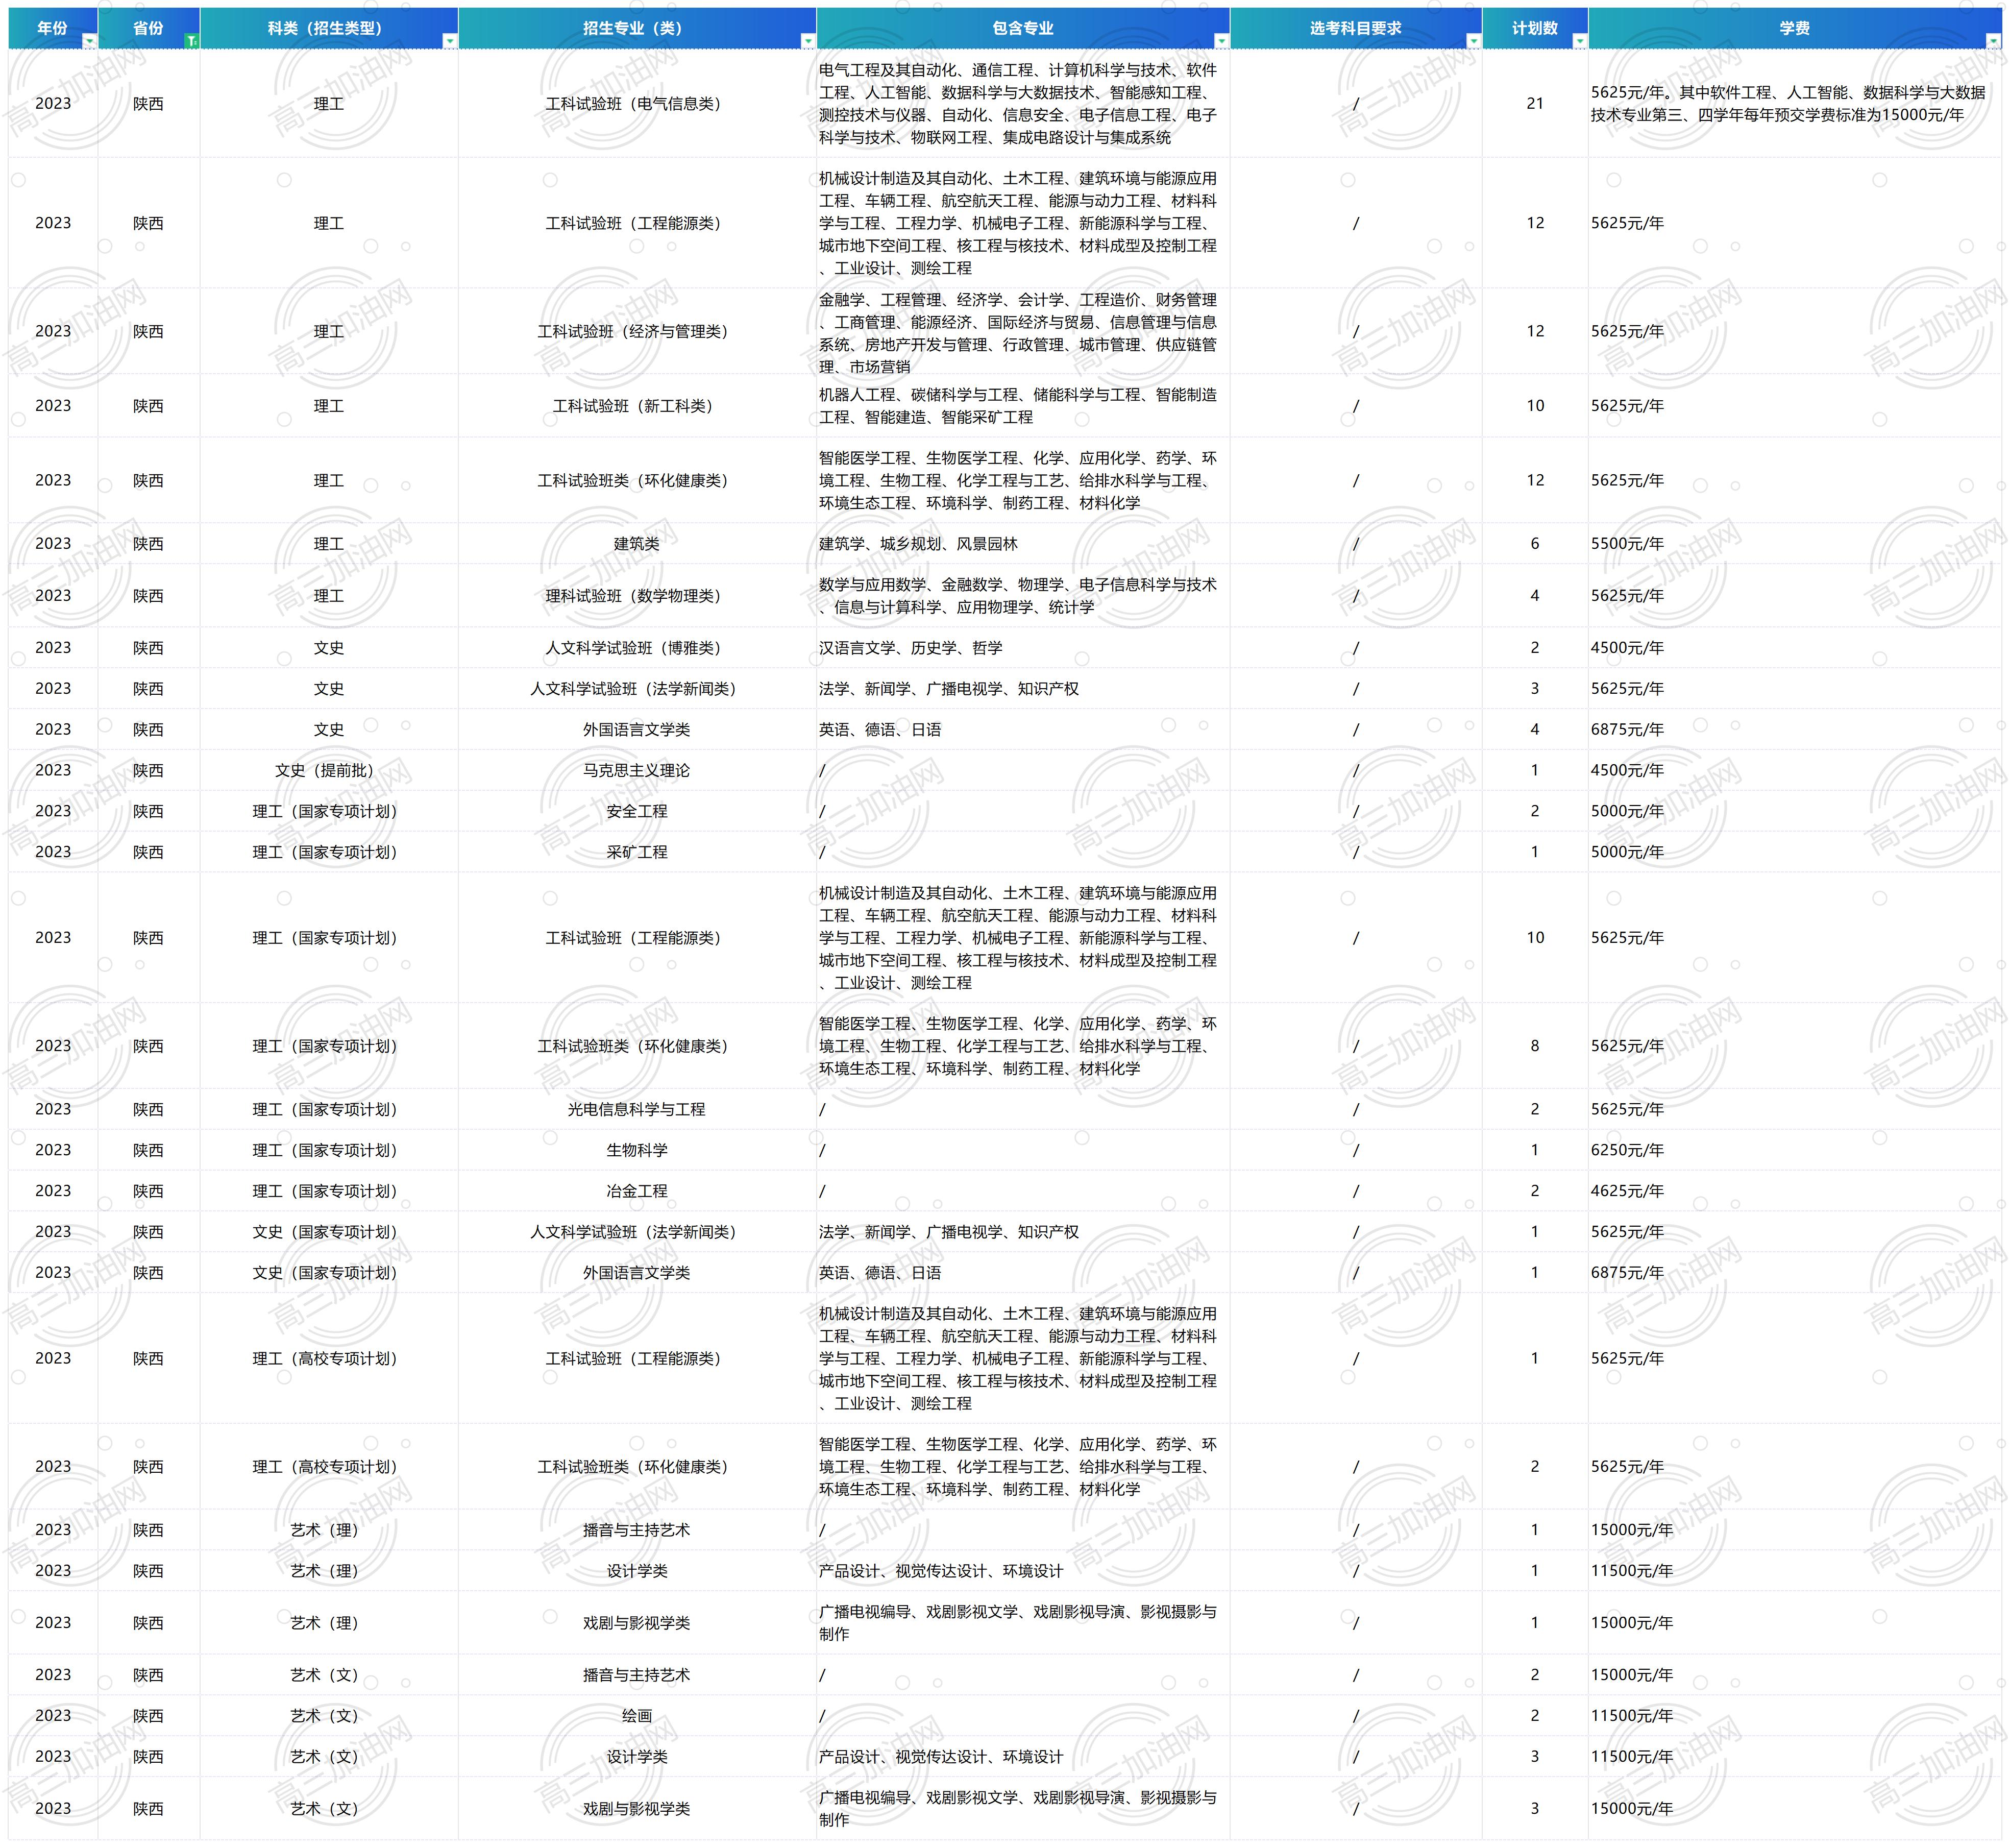
Task: Open the 科类（招生类型） filter dropdown arrow
Action: [x=450, y=41]
